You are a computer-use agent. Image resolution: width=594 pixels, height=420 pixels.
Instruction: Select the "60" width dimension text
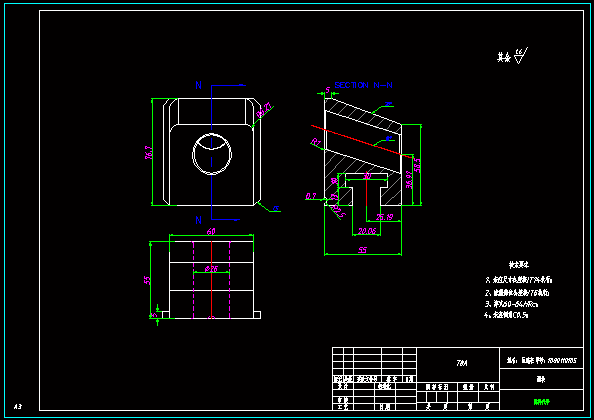coord(211,231)
